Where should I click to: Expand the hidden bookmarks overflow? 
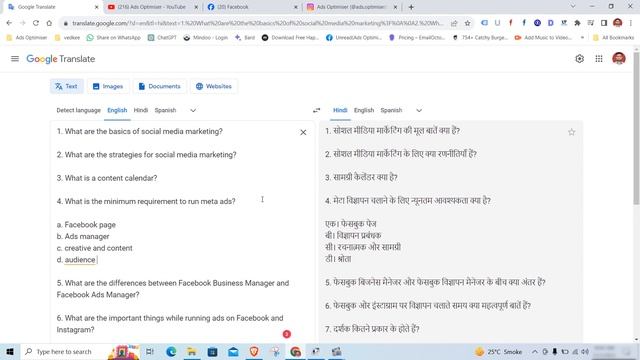(x=582, y=38)
